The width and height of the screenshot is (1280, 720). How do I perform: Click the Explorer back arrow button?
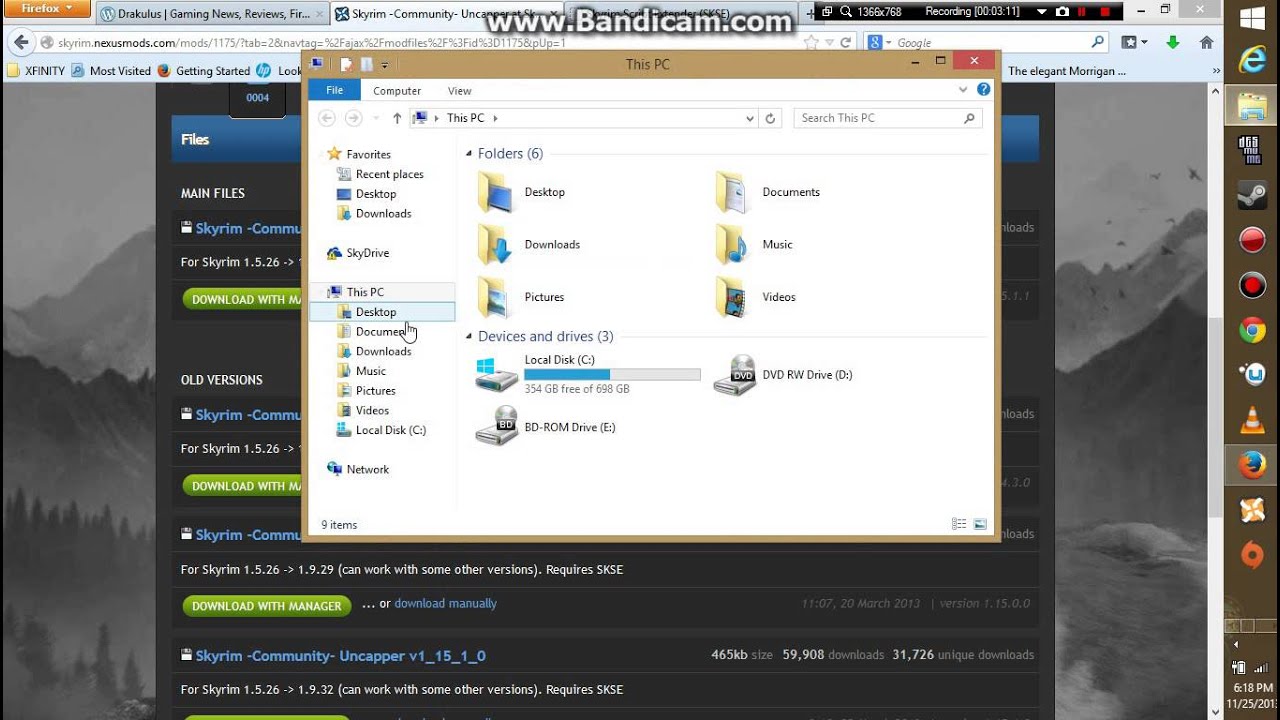tap(327, 118)
